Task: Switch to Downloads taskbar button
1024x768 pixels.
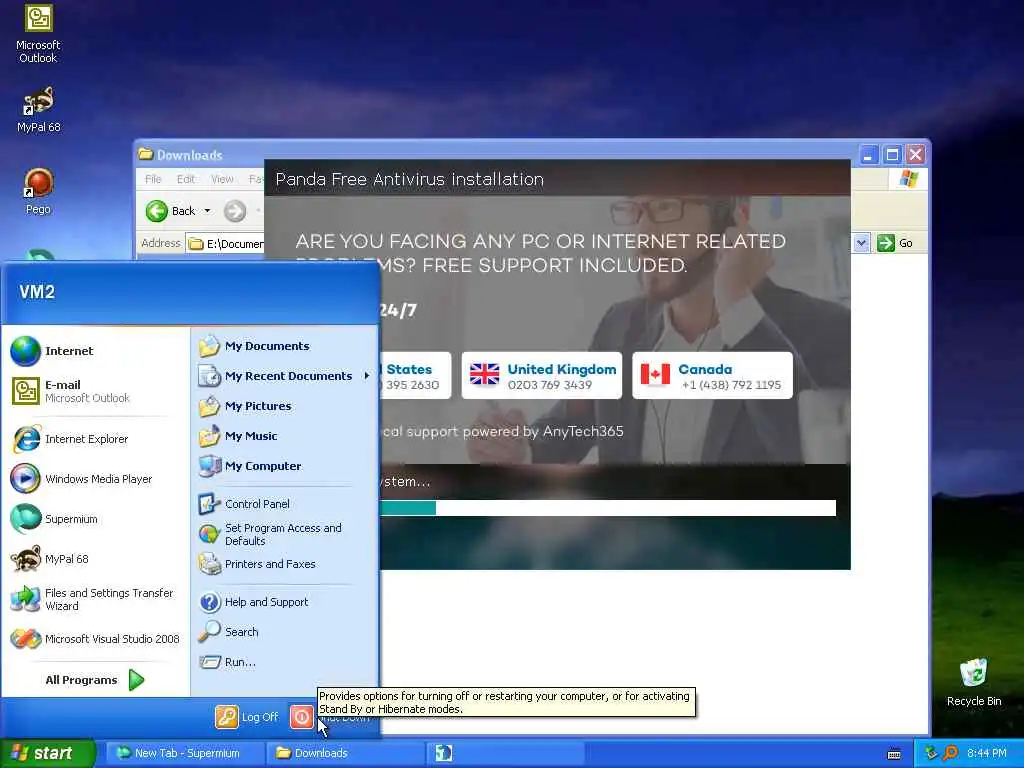Action: tap(345, 753)
